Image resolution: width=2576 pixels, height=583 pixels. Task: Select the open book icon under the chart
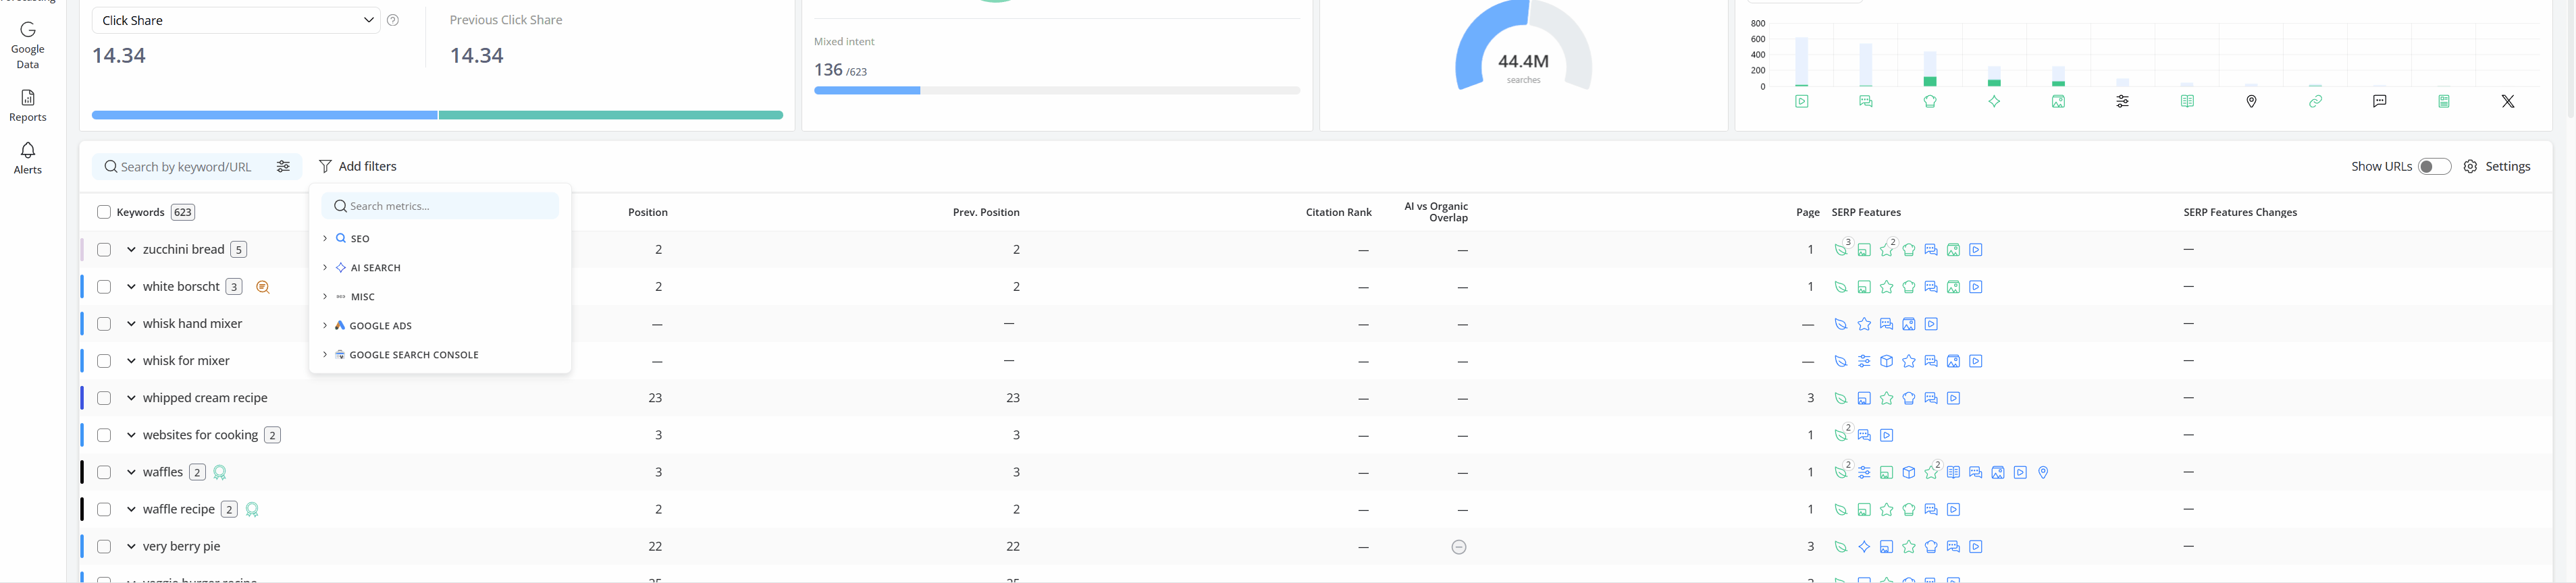2187,101
